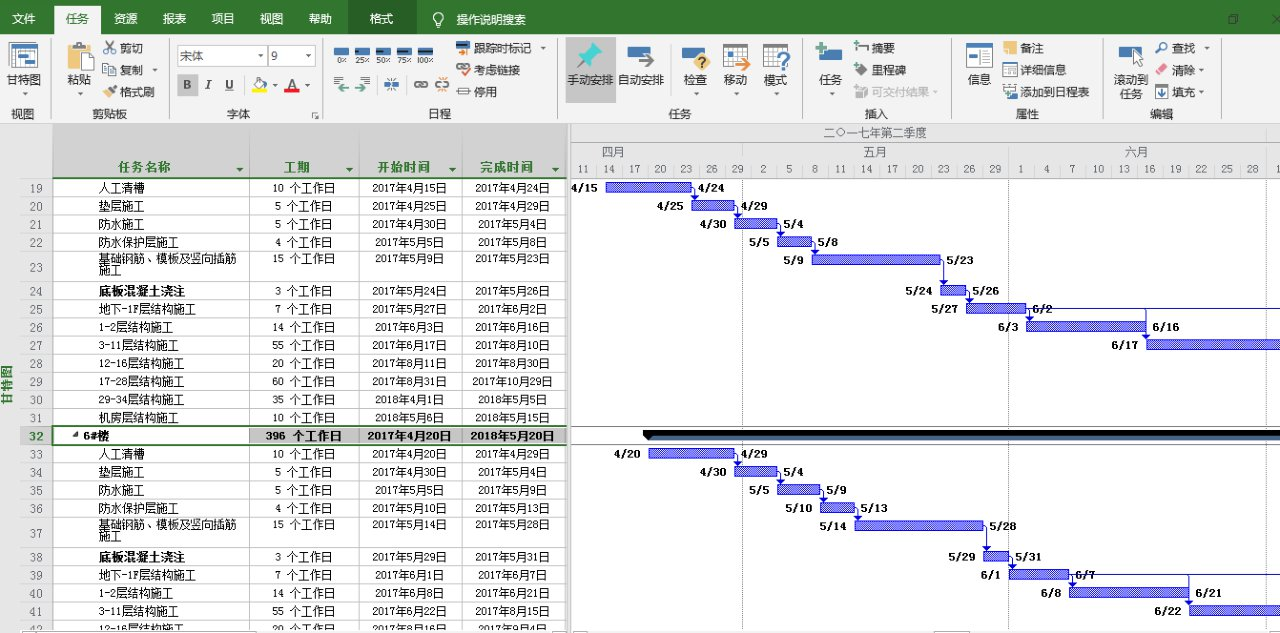Image resolution: width=1280 pixels, height=633 pixels.
Task: Collapse the 6#楼 summary task
Action: coord(75,435)
